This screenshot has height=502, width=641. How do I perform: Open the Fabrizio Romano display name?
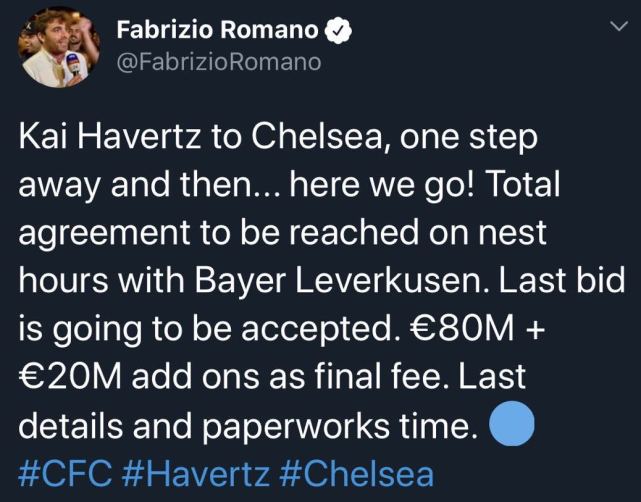coord(217,30)
